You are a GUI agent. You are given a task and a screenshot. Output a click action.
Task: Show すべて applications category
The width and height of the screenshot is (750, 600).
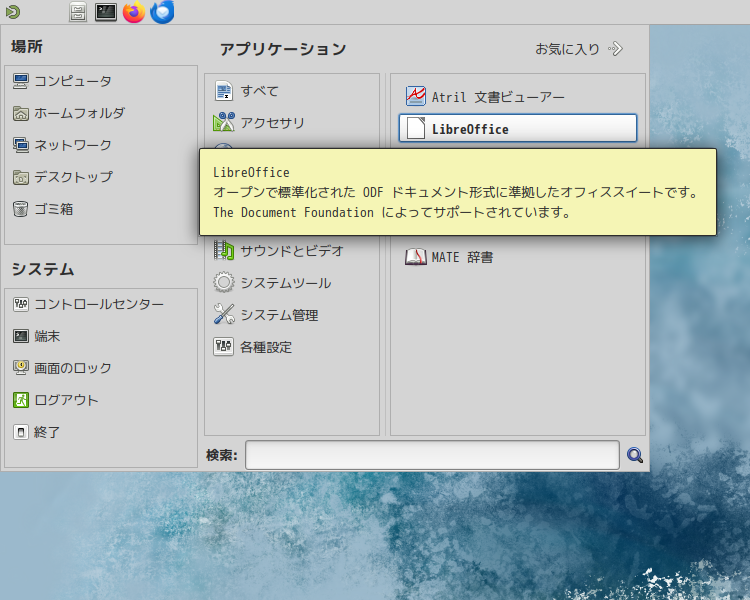coord(246,91)
